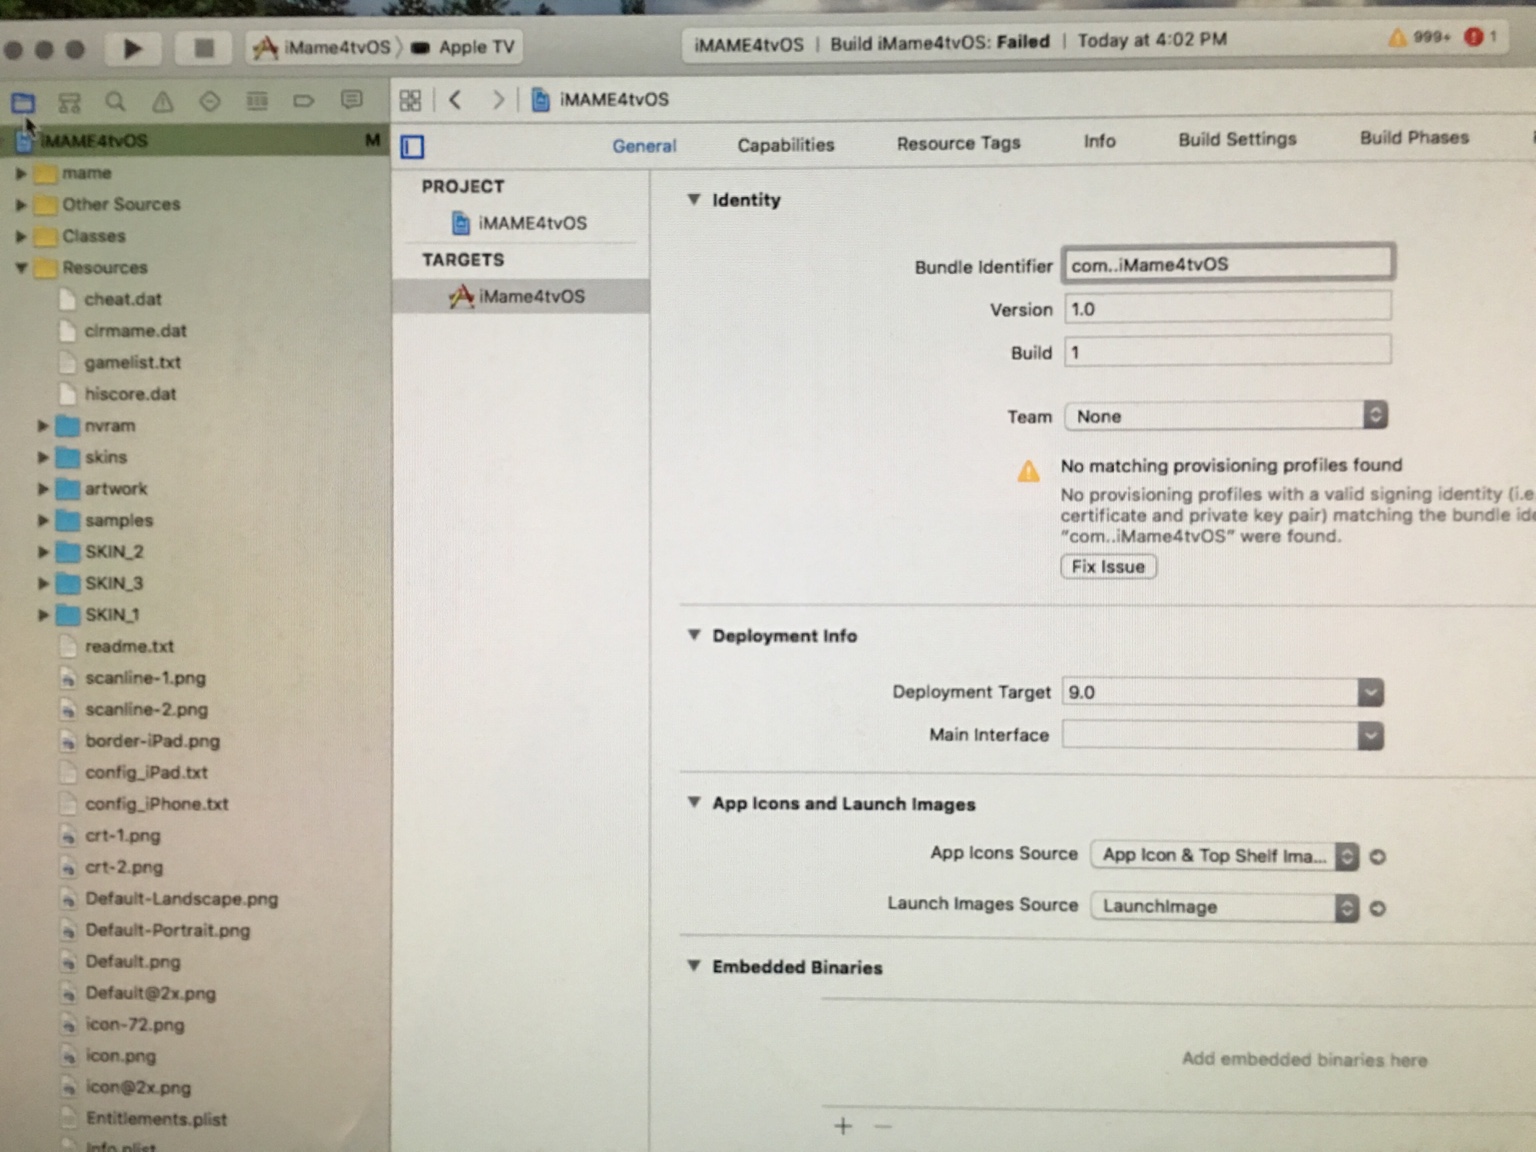Choose the Apple TV destination
Viewport: 1536px width, 1152px height.
(462, 47)
